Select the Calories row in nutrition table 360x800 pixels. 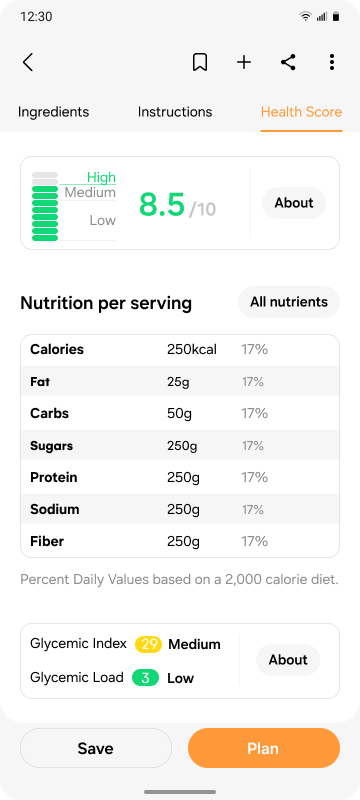click(180, 350)
